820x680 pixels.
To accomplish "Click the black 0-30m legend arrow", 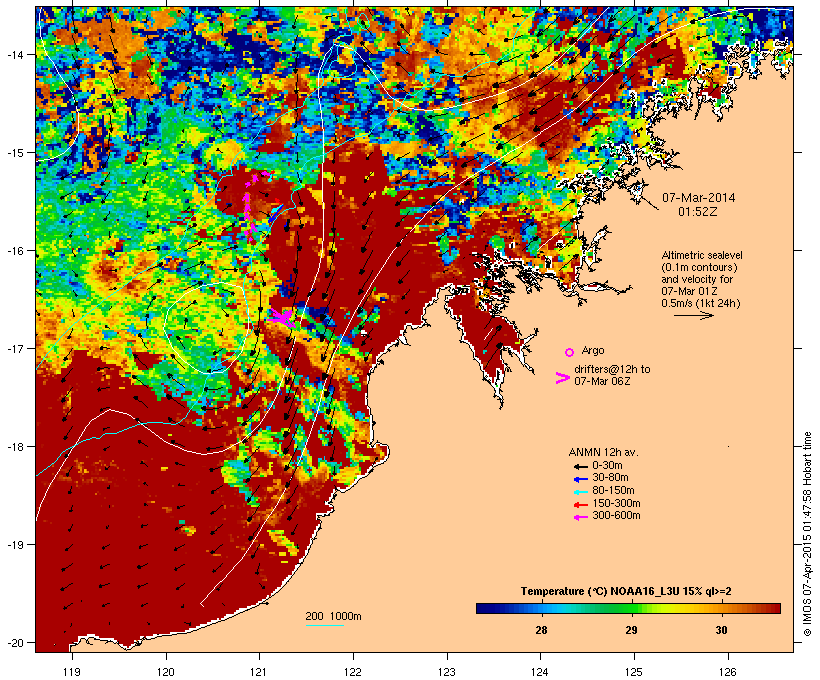I will 580,467.
